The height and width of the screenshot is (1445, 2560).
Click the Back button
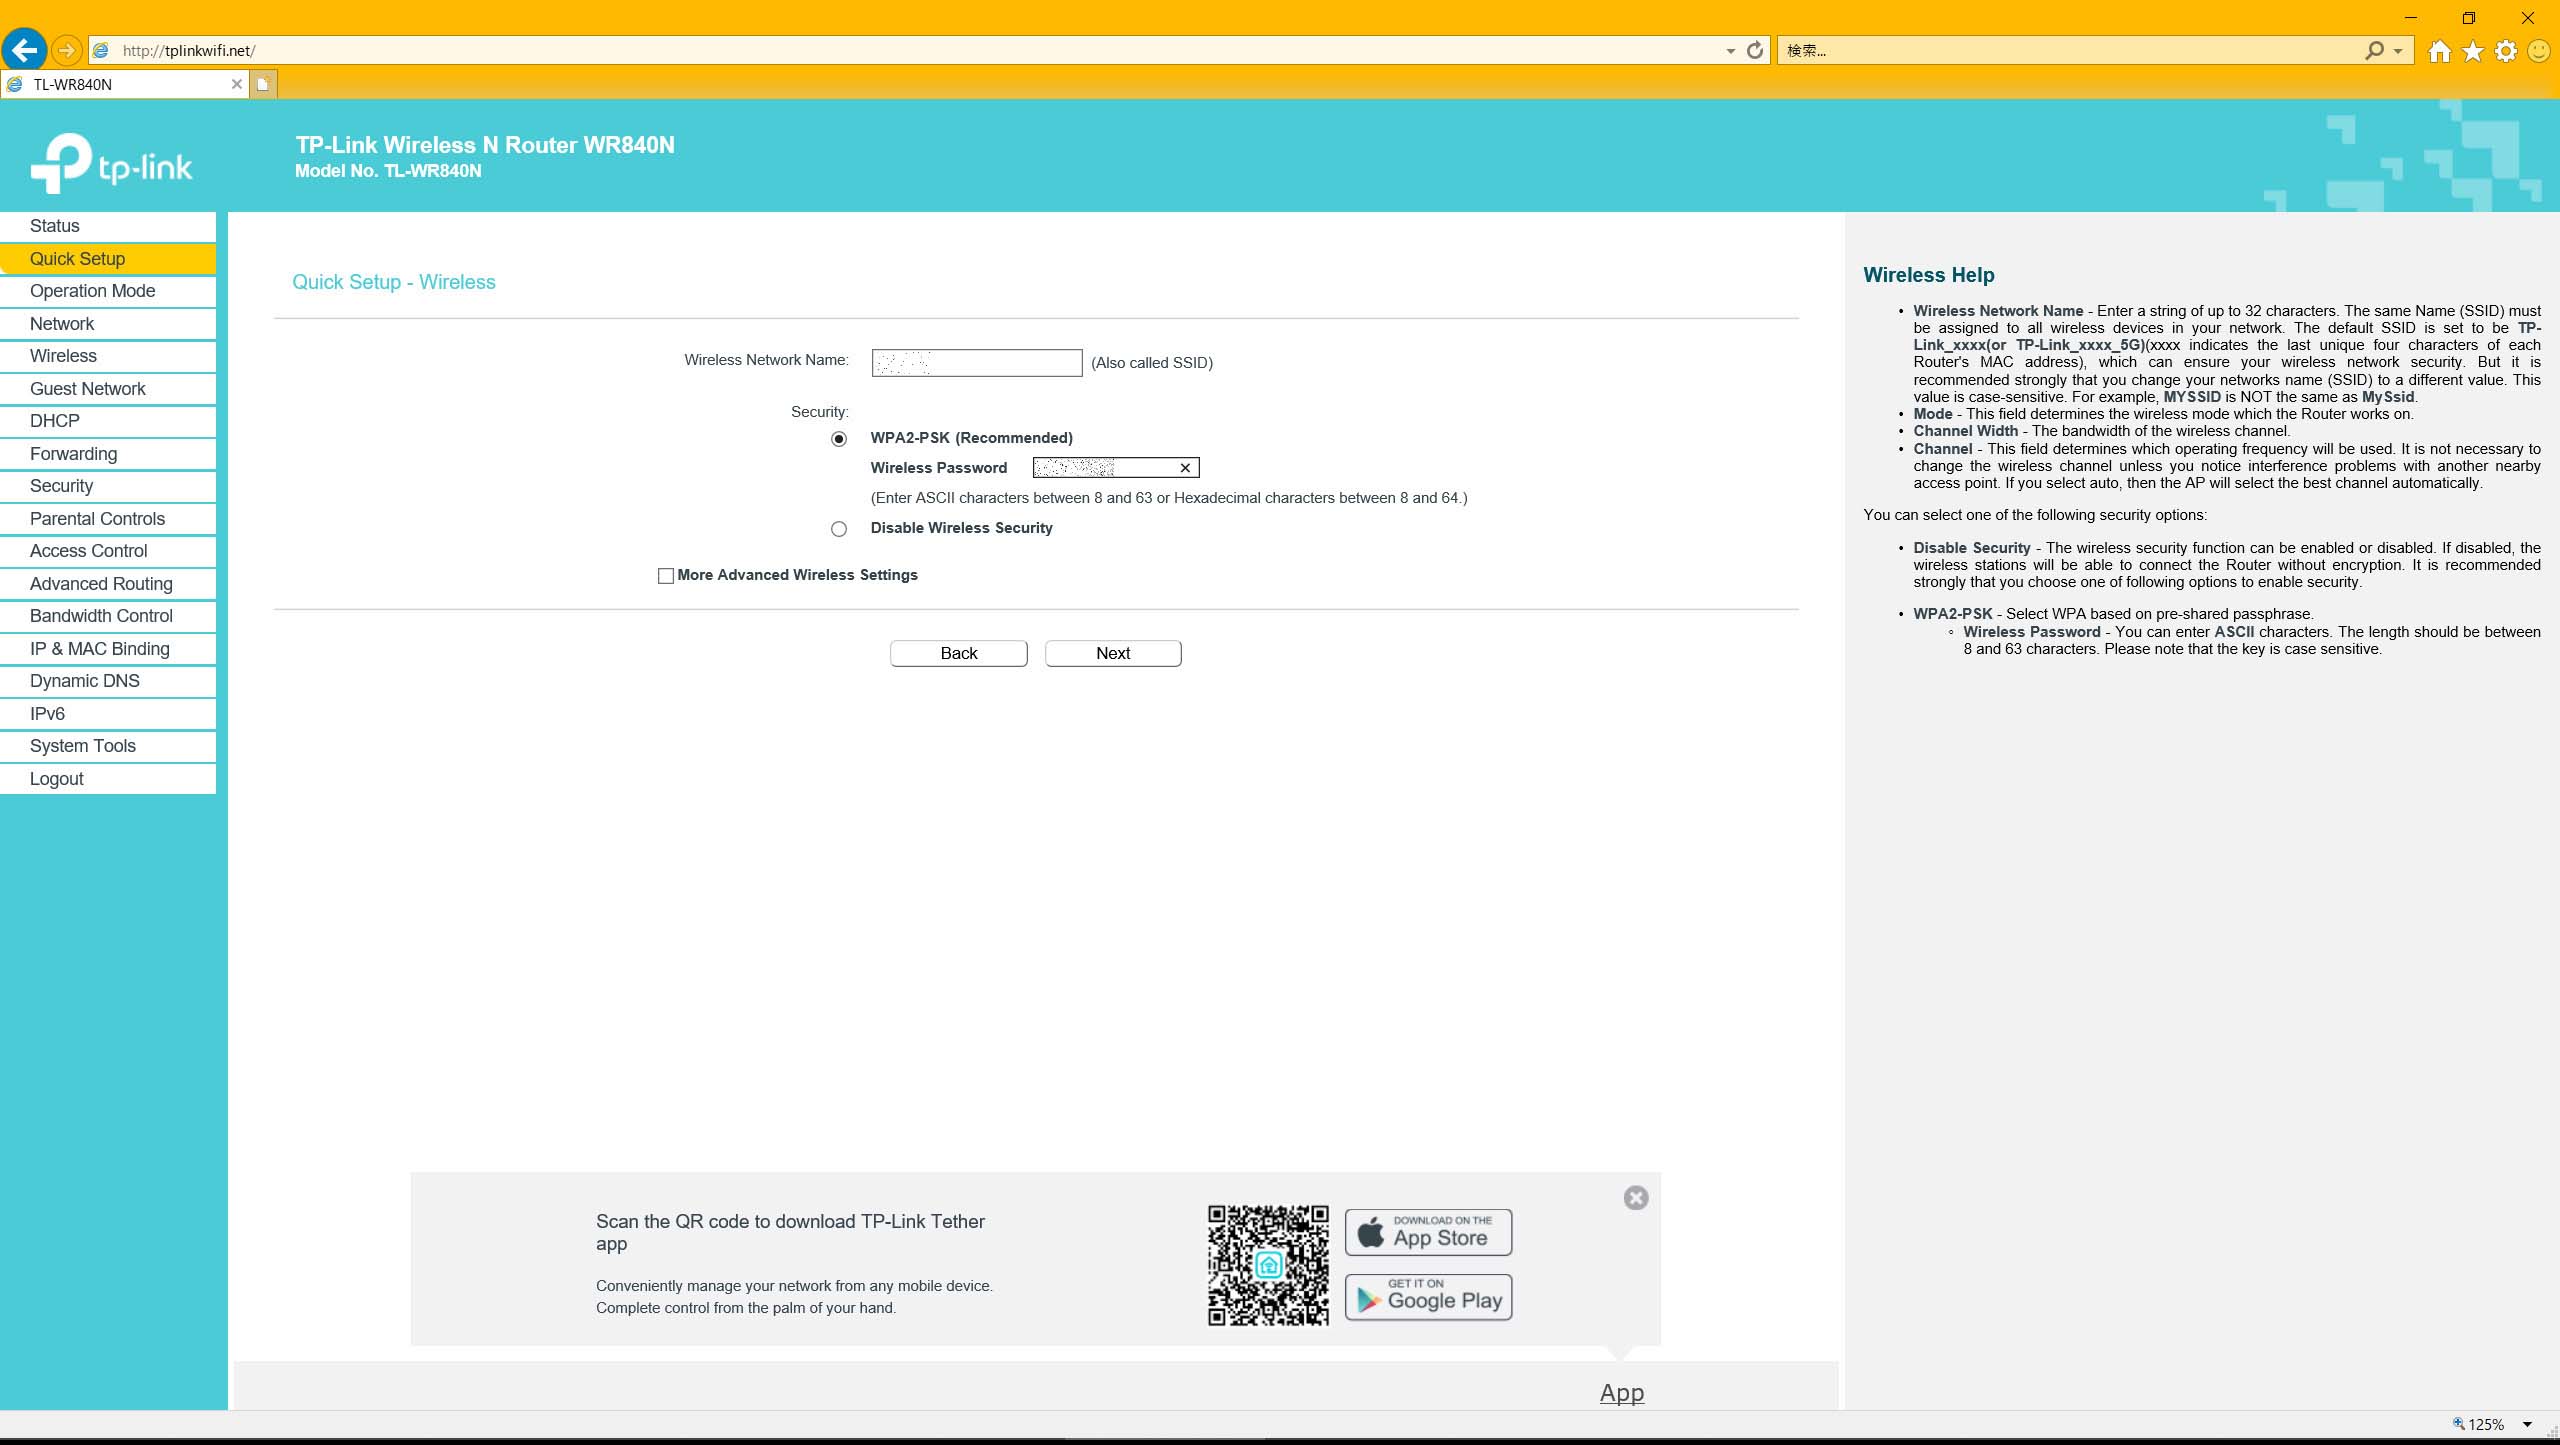pyautogui.click(x=959, y=653)
